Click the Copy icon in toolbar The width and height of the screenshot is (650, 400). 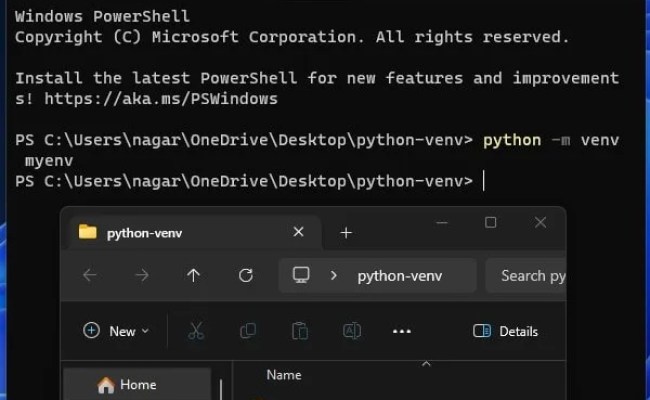click(x=248, y=331)
